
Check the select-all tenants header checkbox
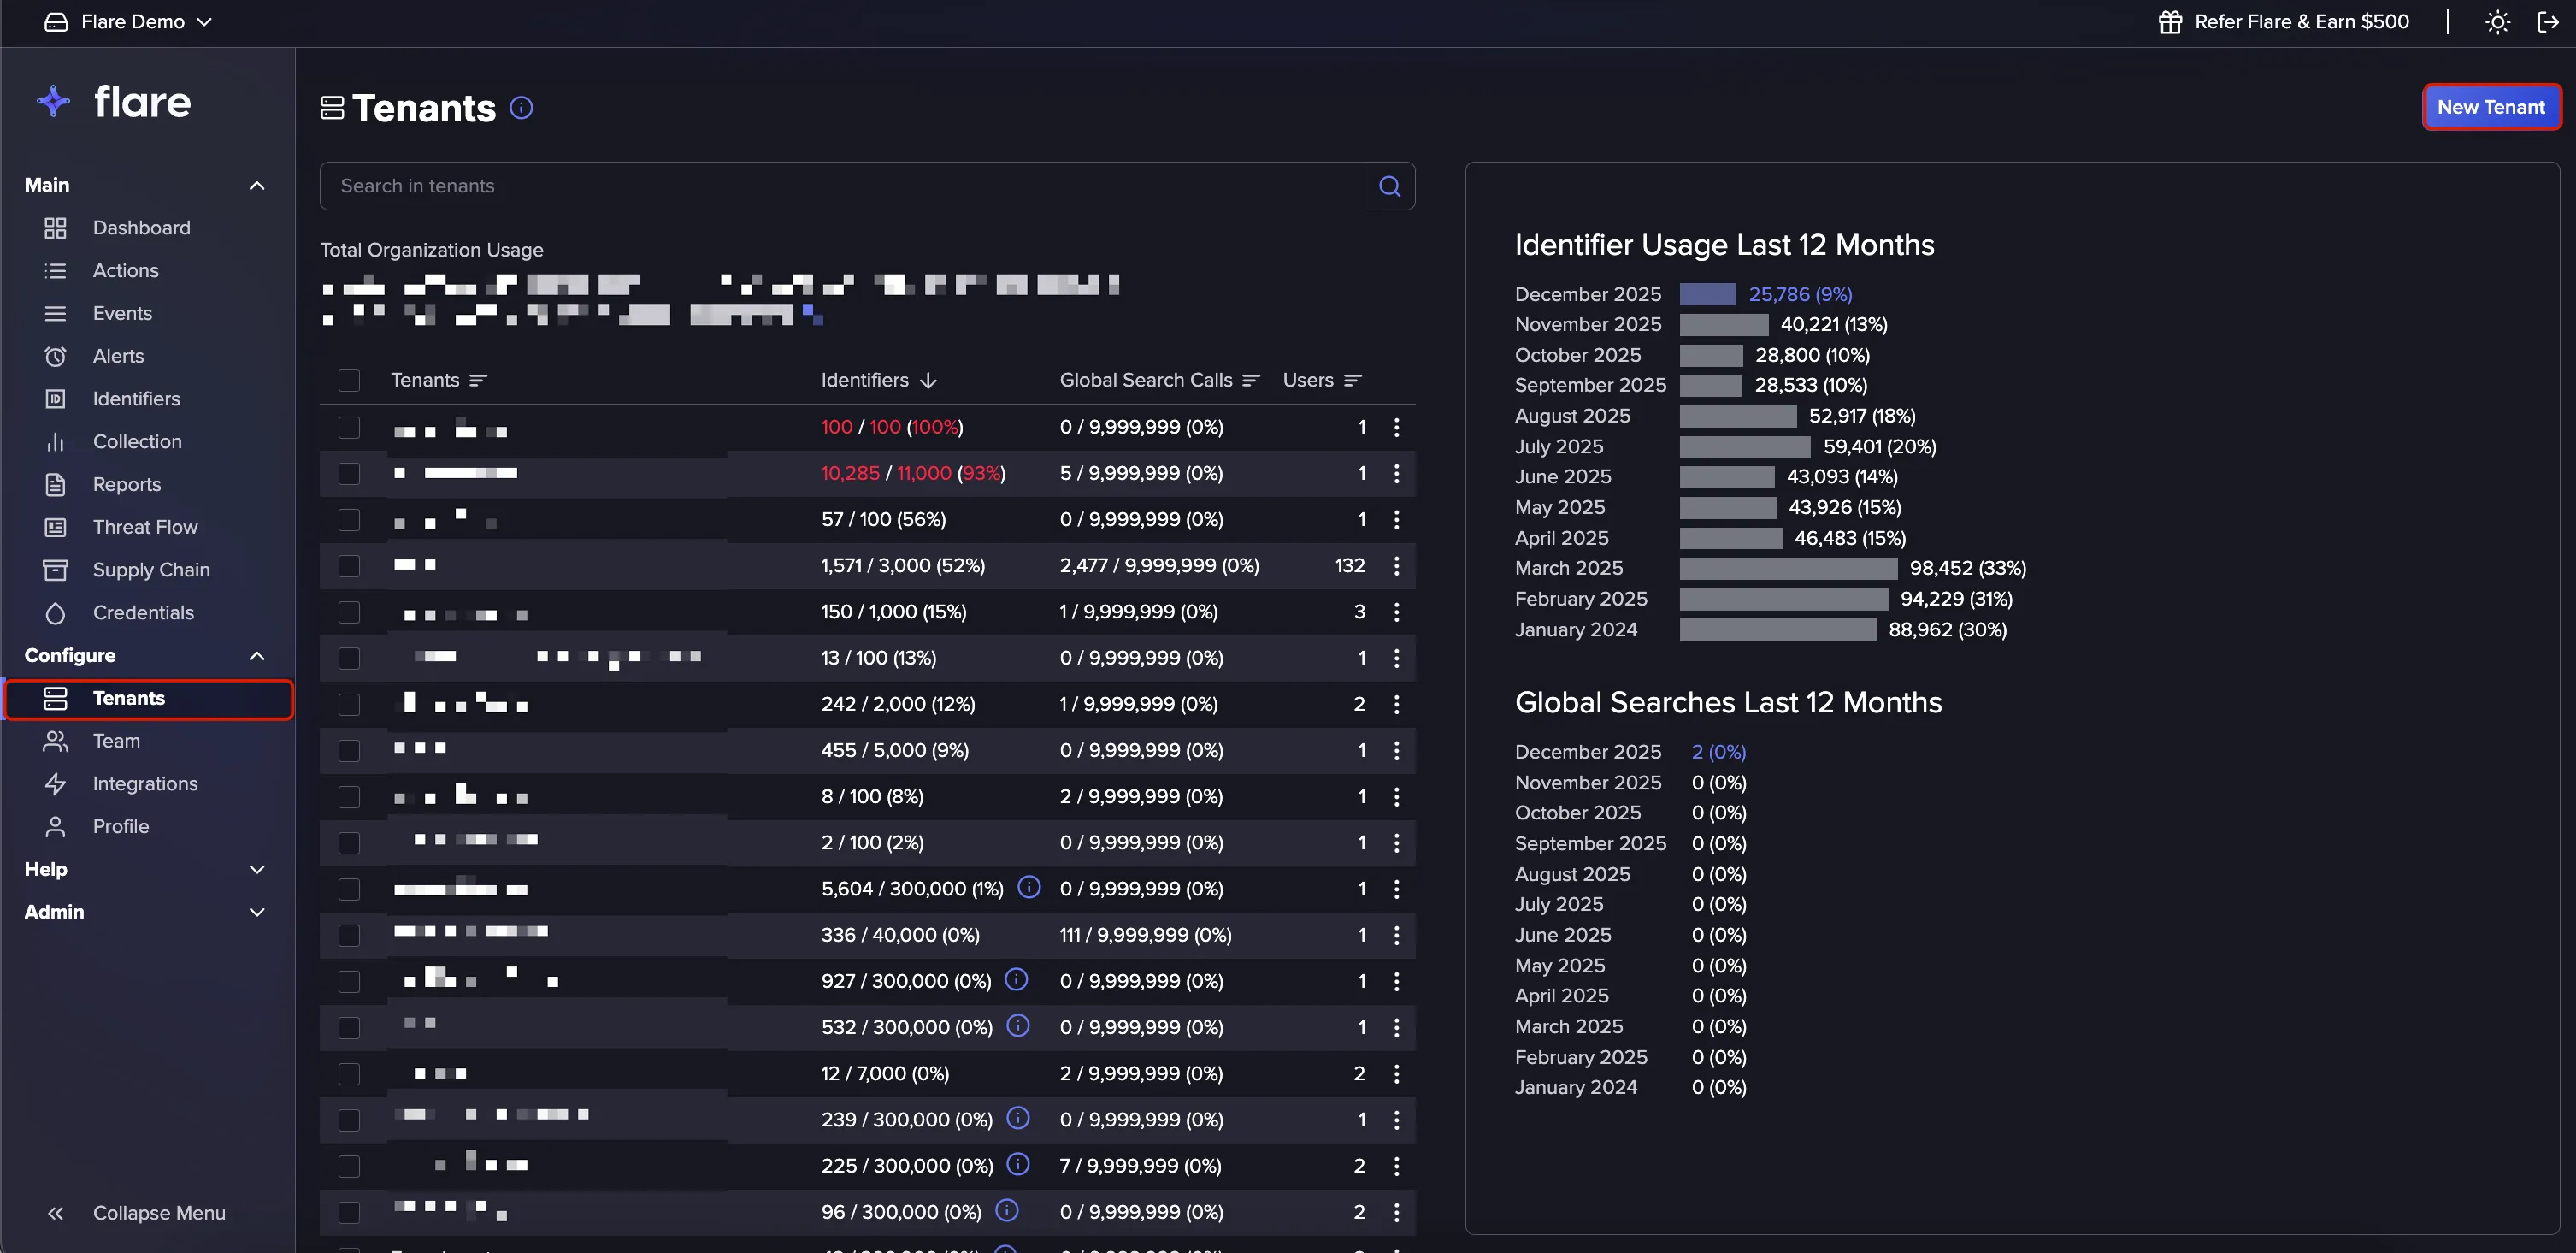click(x=349, y=381)
